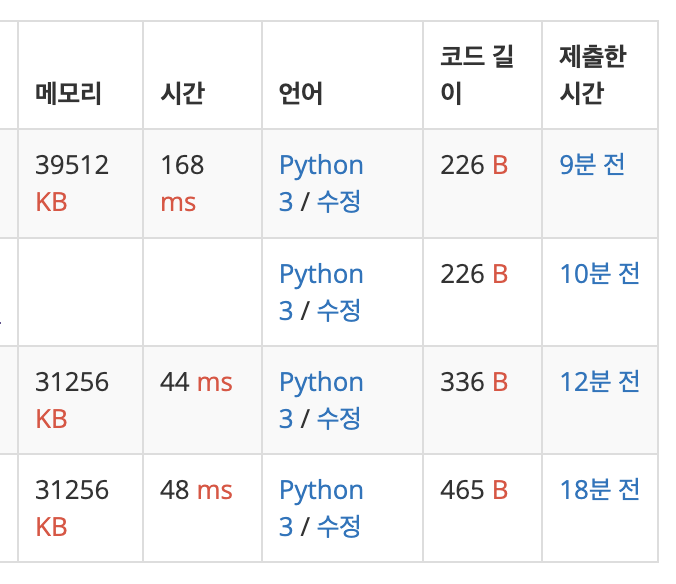Open Python 3 link in 12분 전 row
Viewport: 676px width, 584px height.
321,400
